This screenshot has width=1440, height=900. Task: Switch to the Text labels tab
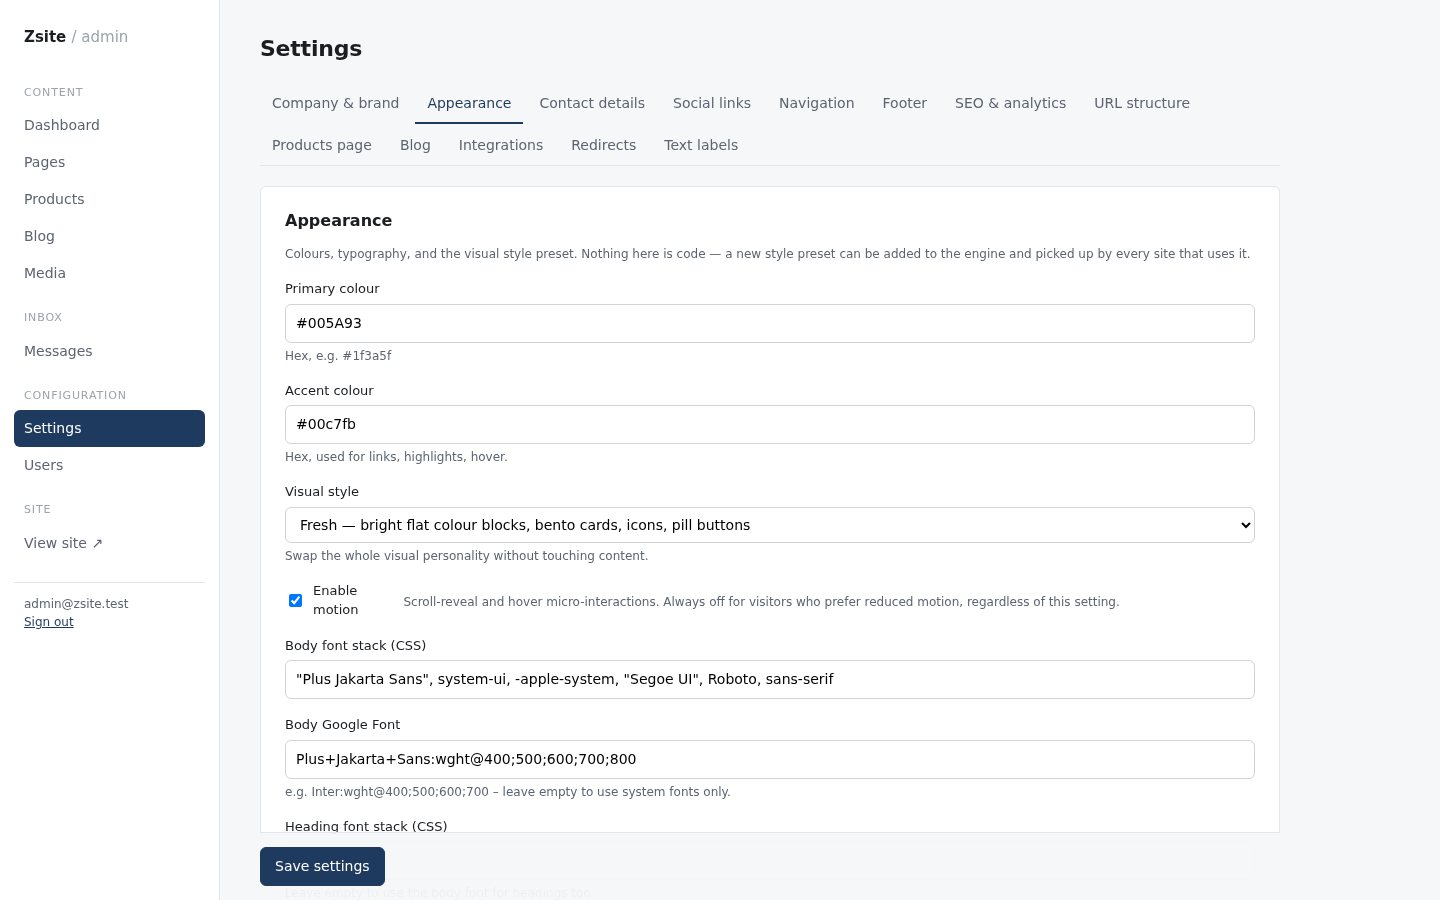701,145
